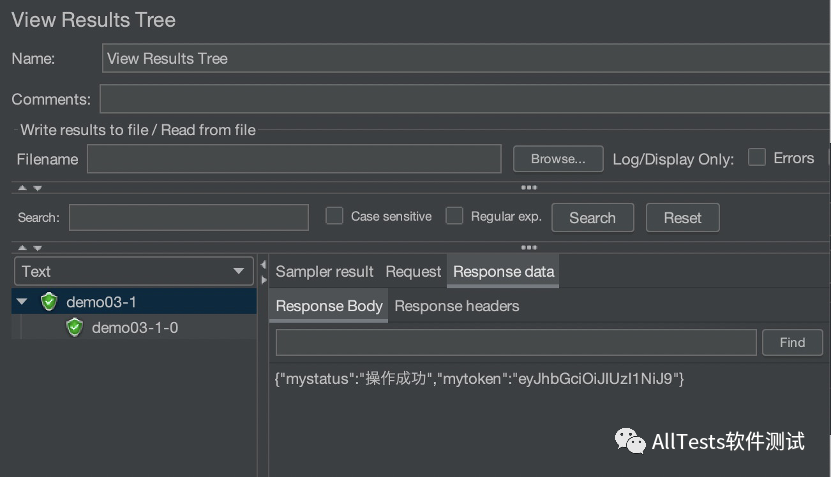The height and width of the screenshot is (478, 832).
Task: Toggle the Case sensitive checkbox
Action: coord(334,216)
